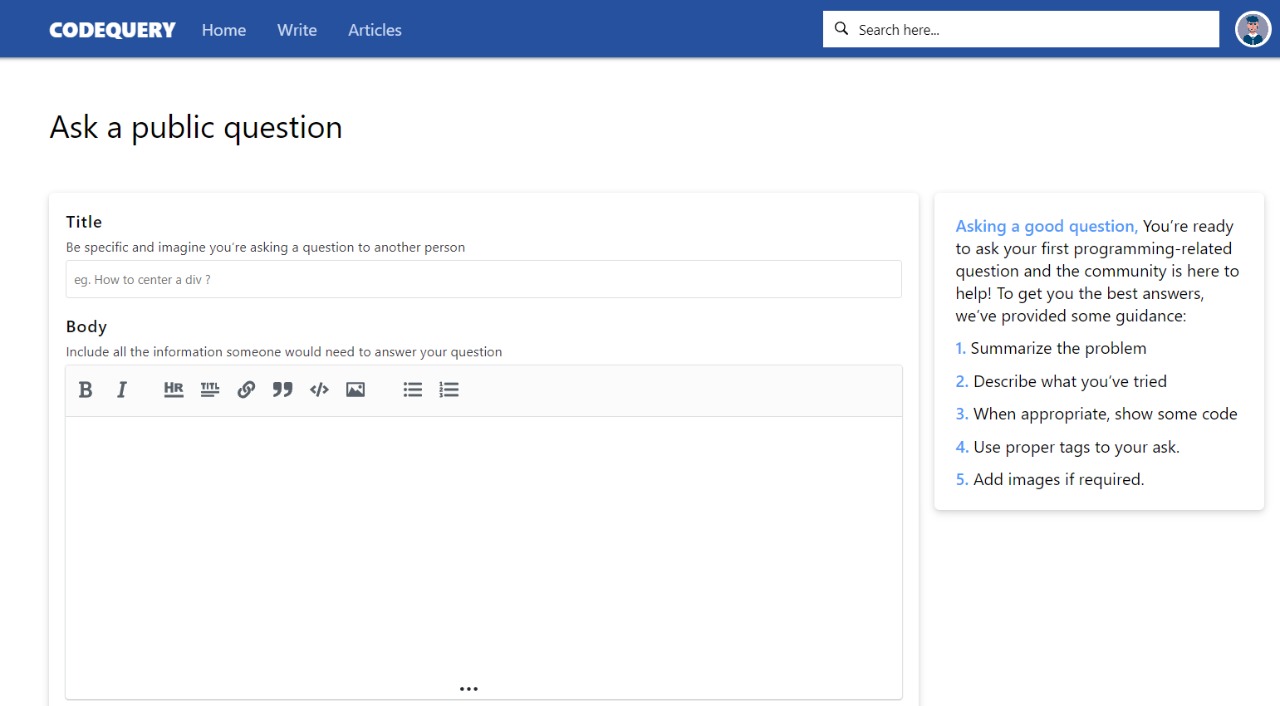Click the CODEQUERY logo

click(112, 29)
